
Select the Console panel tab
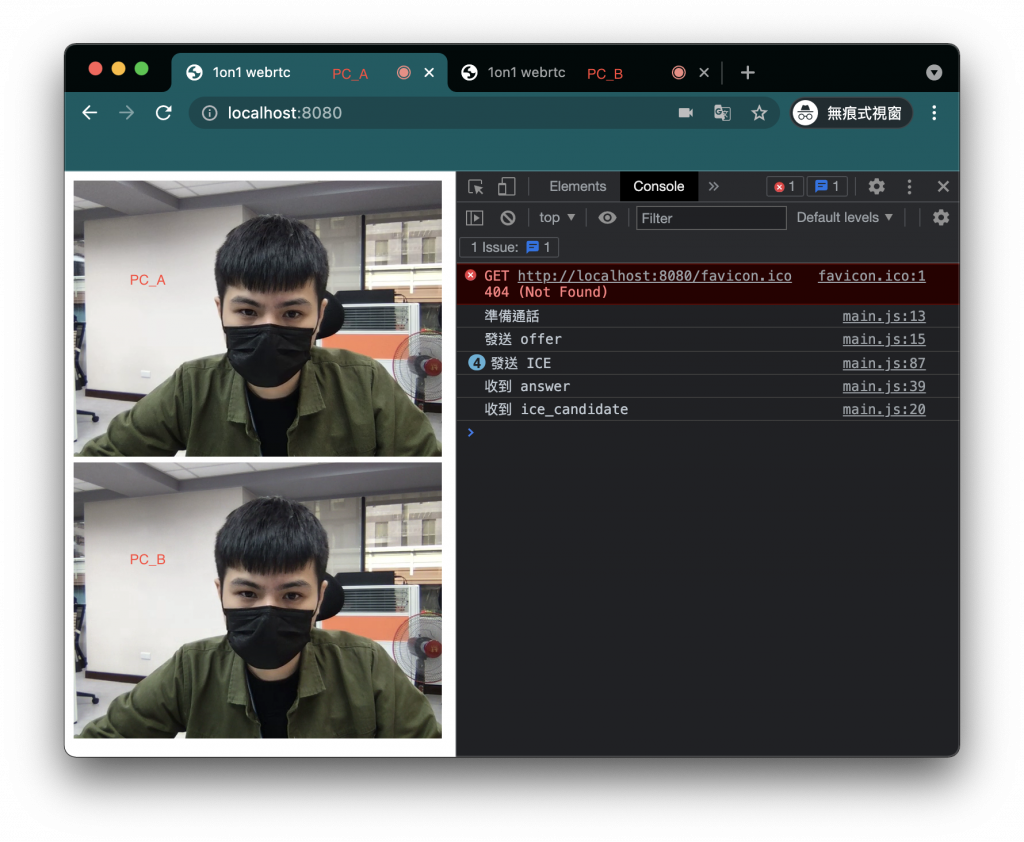coord(658,187)
